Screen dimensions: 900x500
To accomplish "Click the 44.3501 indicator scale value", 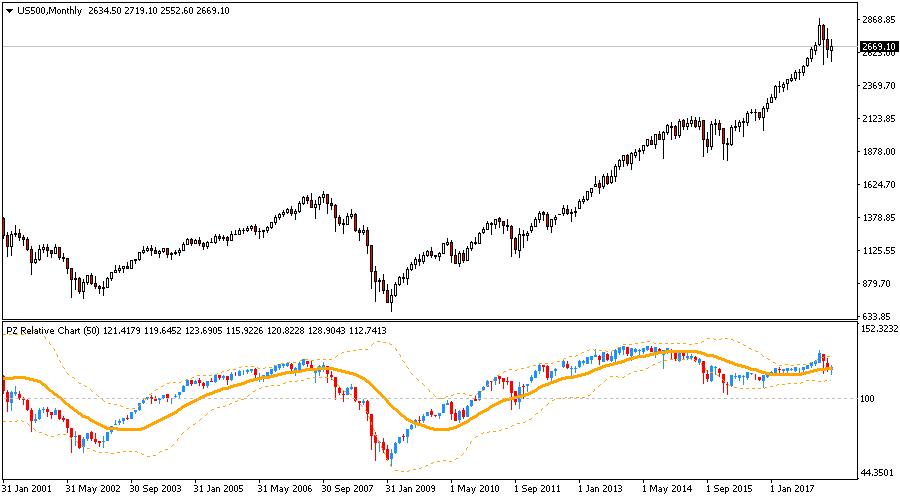I will coord(876,473).
